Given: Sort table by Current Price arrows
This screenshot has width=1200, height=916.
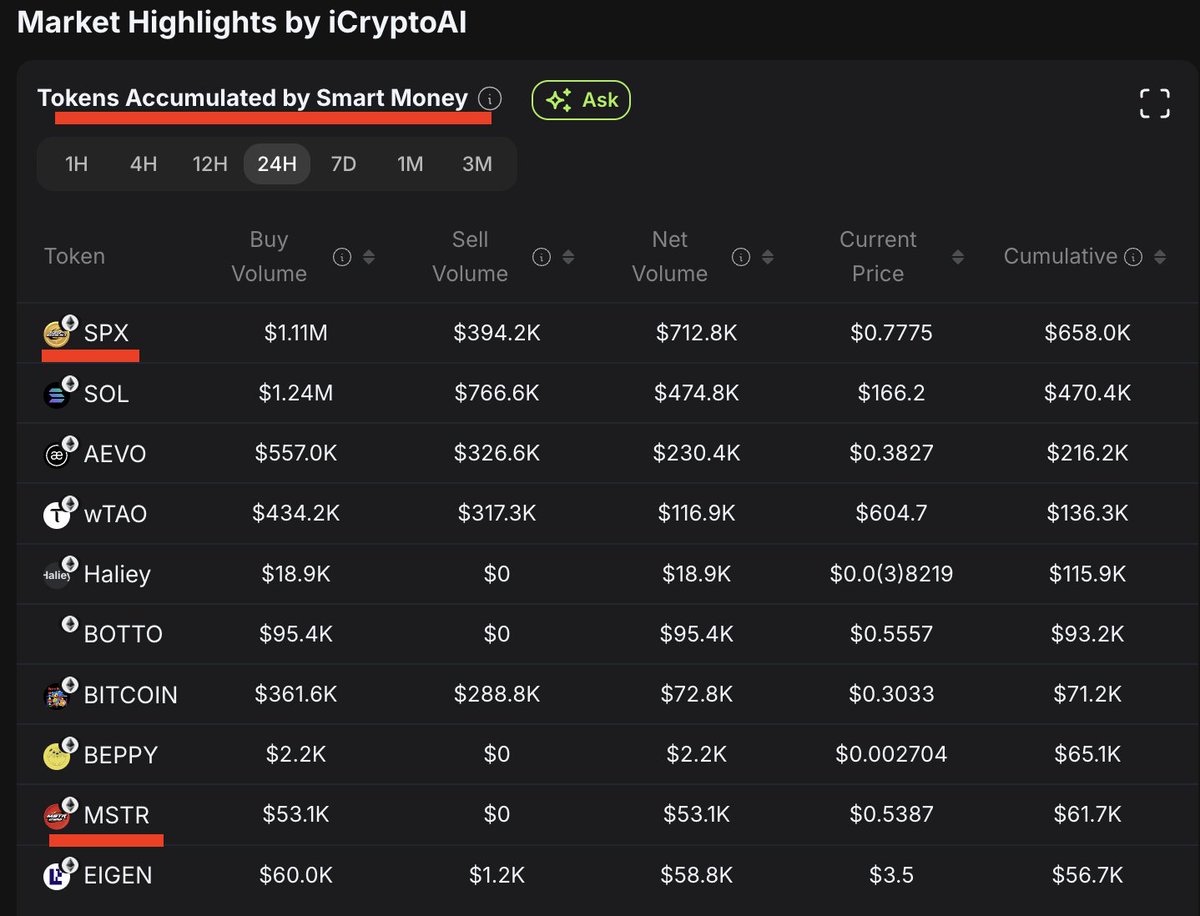Looking at the screenshot, I should click(x=957, y=257).
